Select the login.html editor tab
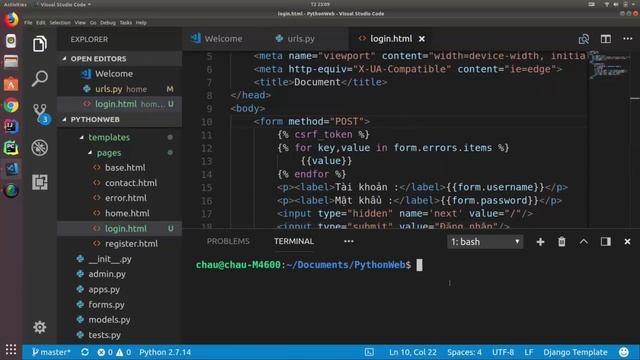640x360 pixels. pos(391,39)
